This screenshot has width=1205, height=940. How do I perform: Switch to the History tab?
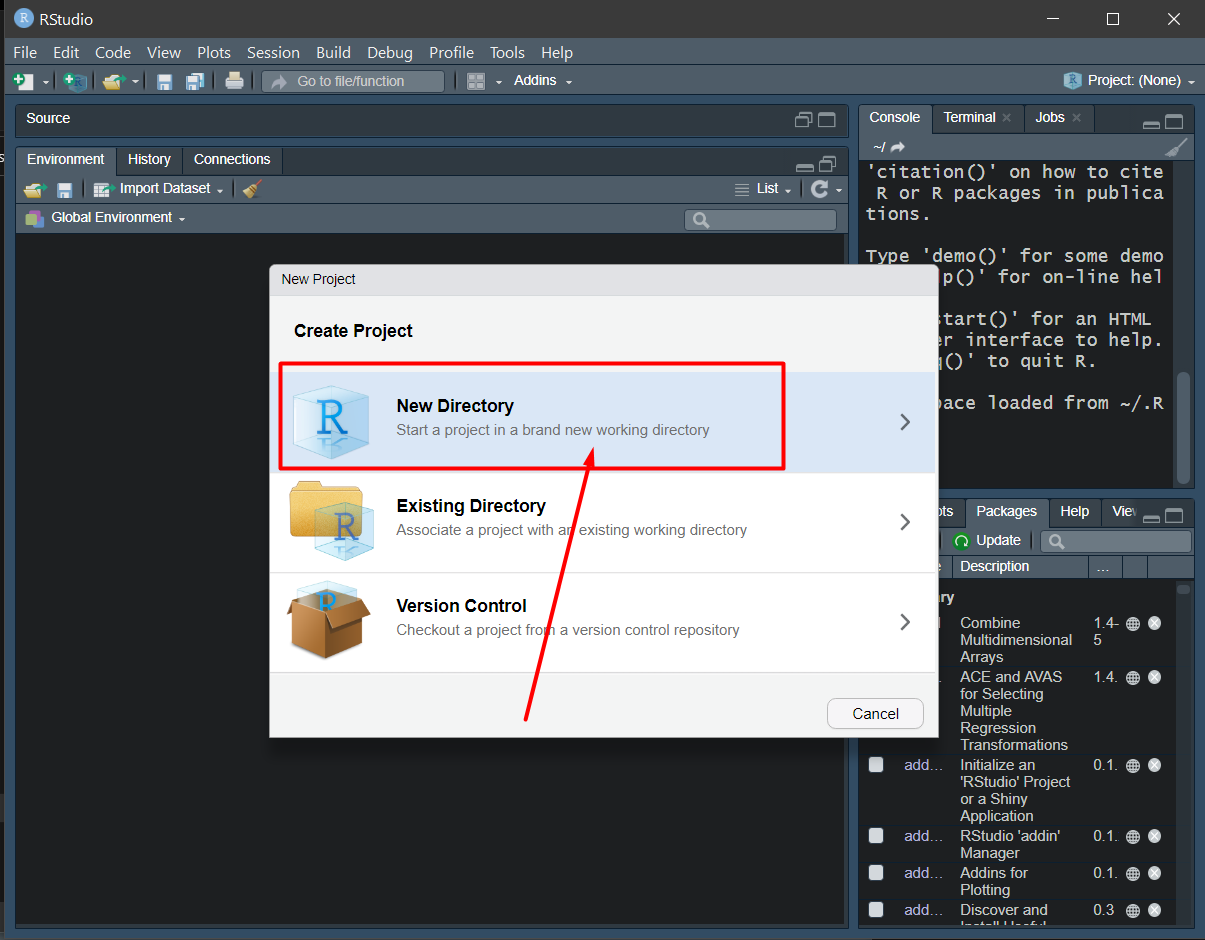click(149, 160)
